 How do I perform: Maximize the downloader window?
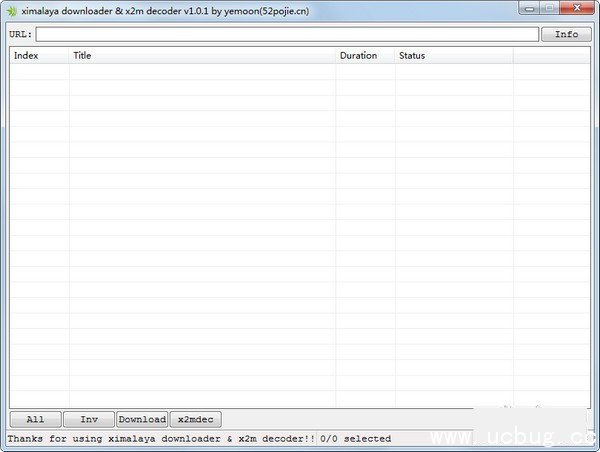(x=549, y=8)
